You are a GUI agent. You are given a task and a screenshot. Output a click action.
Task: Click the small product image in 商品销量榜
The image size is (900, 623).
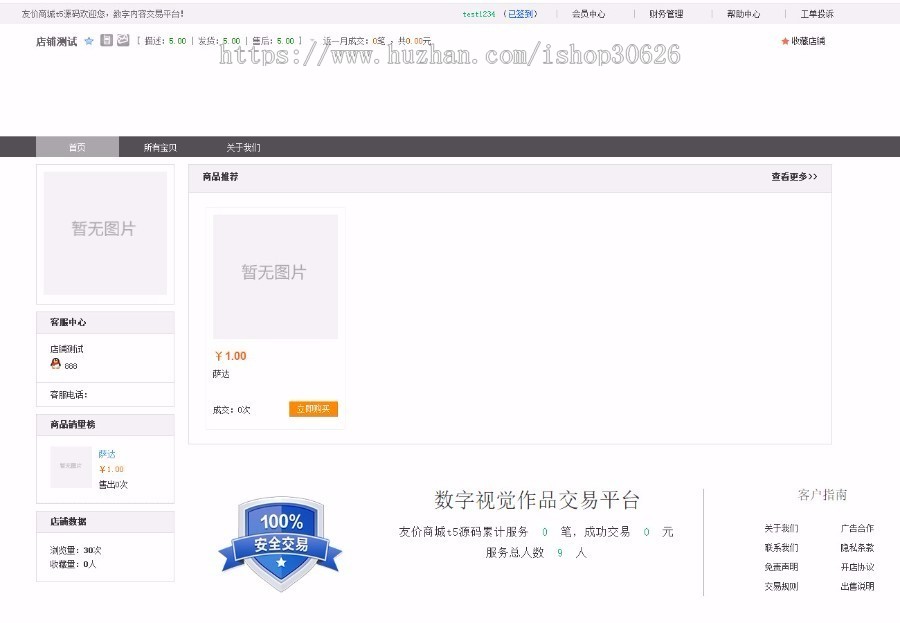(70, 466)
